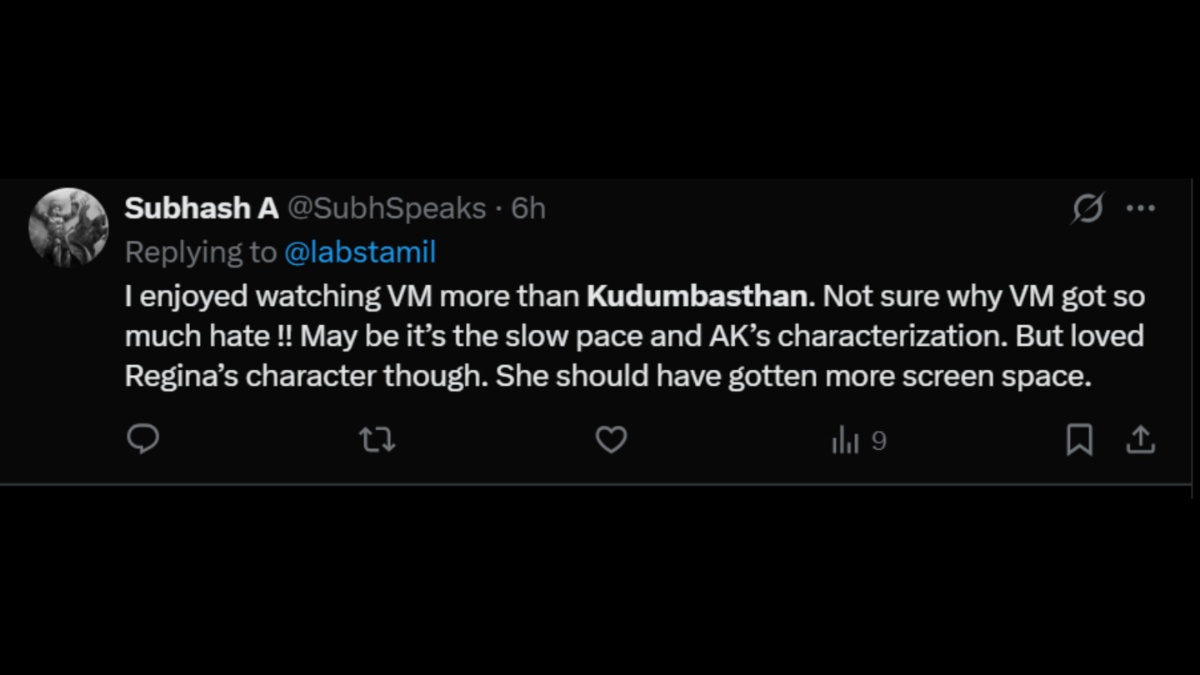Image resolution: width=1200 pixels, height=675 pixels.
Task: Open the Grok explain-post icon
Action: click(1088, 209)
